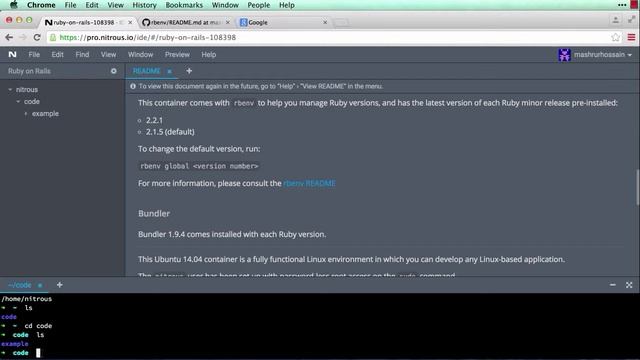Open a new terminal tab with plus

[60, 285]
